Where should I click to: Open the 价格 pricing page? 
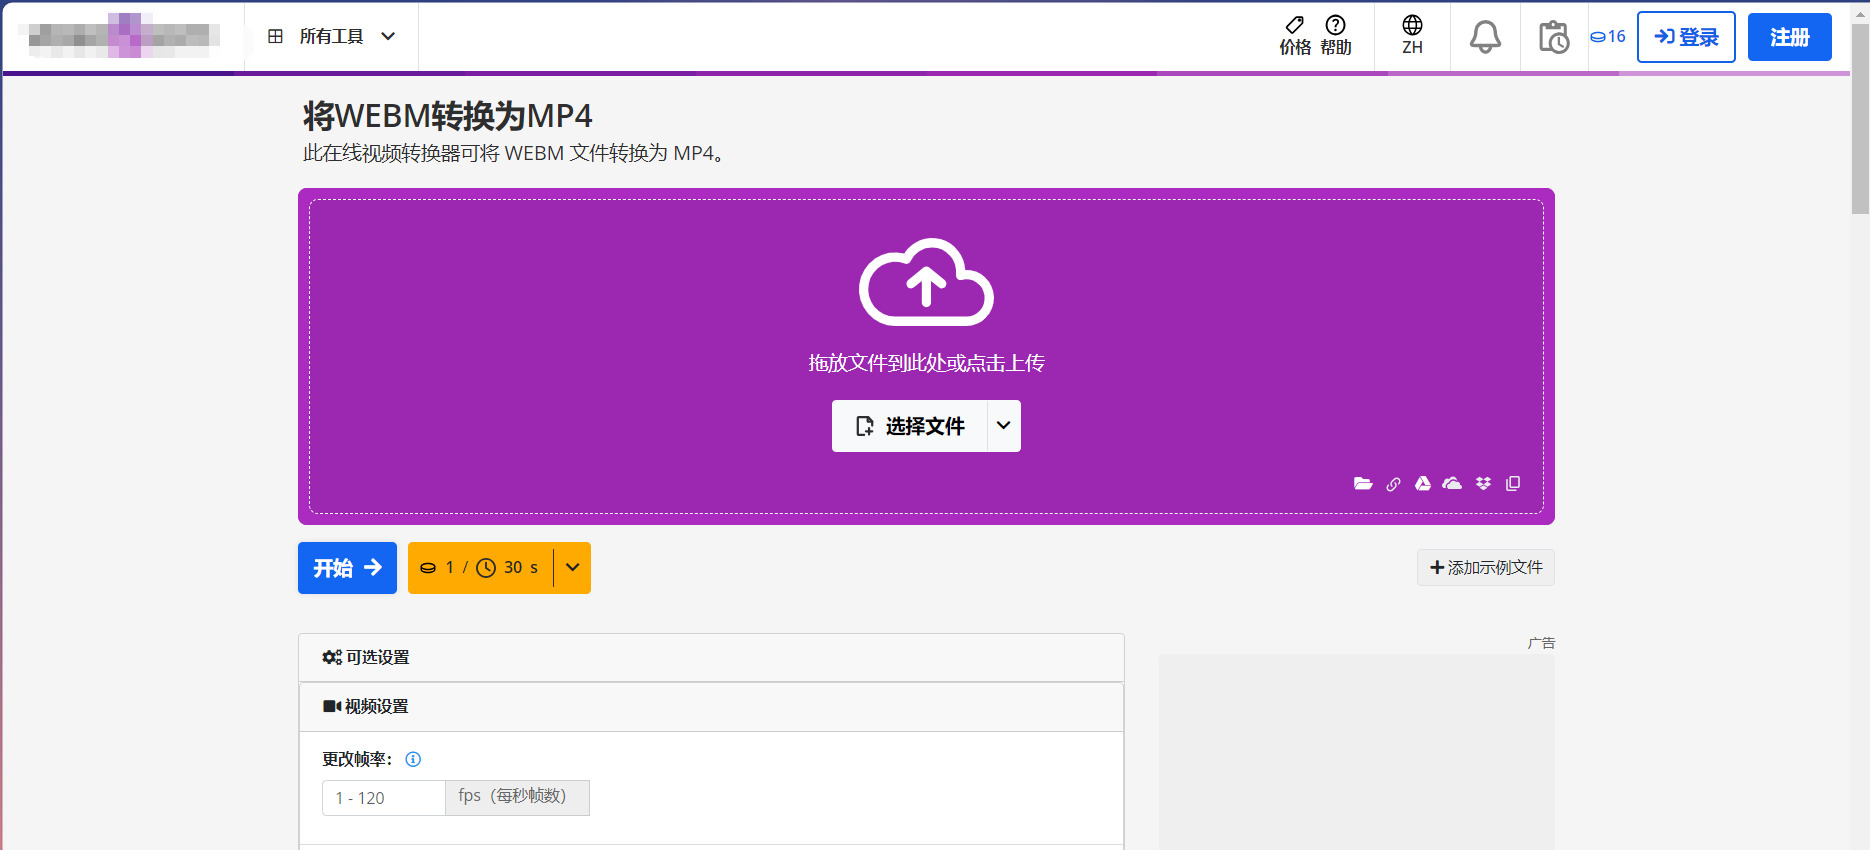tap(1295, 36)
